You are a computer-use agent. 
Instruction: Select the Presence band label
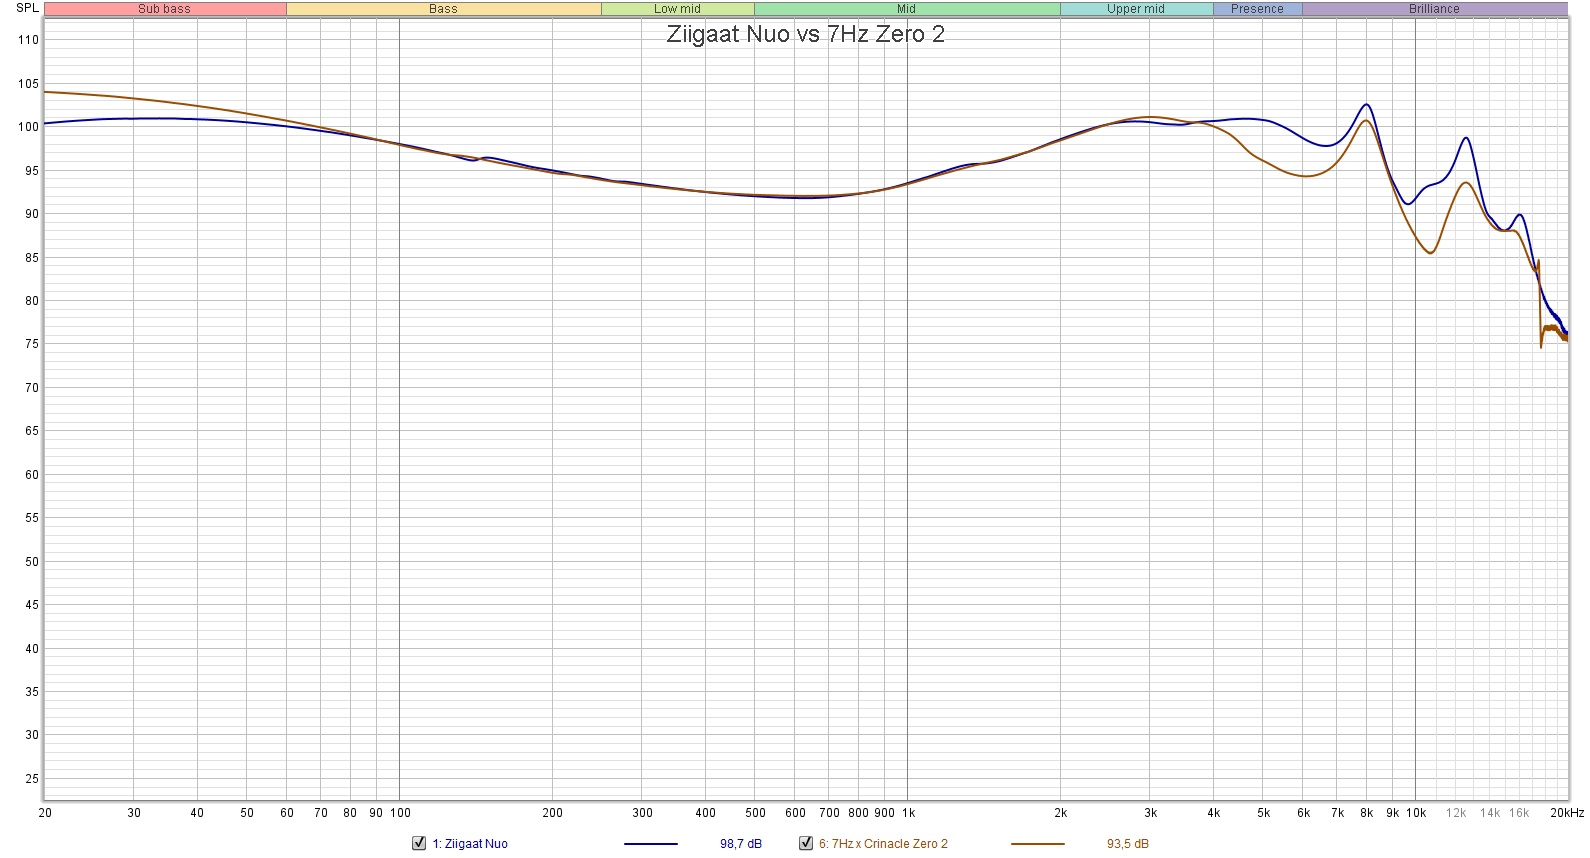pyautogui.click(x=1257, y=9)
